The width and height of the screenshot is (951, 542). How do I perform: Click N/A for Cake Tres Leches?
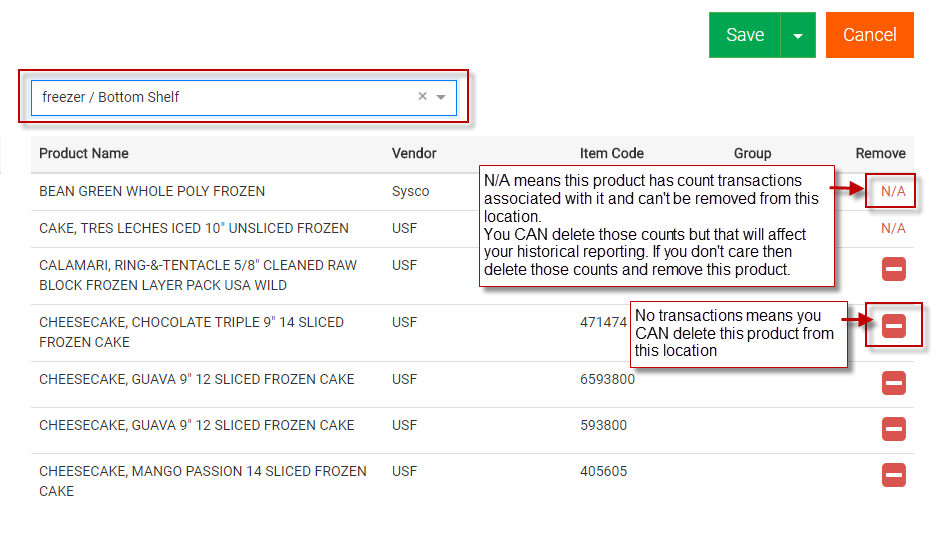[892, 228]
